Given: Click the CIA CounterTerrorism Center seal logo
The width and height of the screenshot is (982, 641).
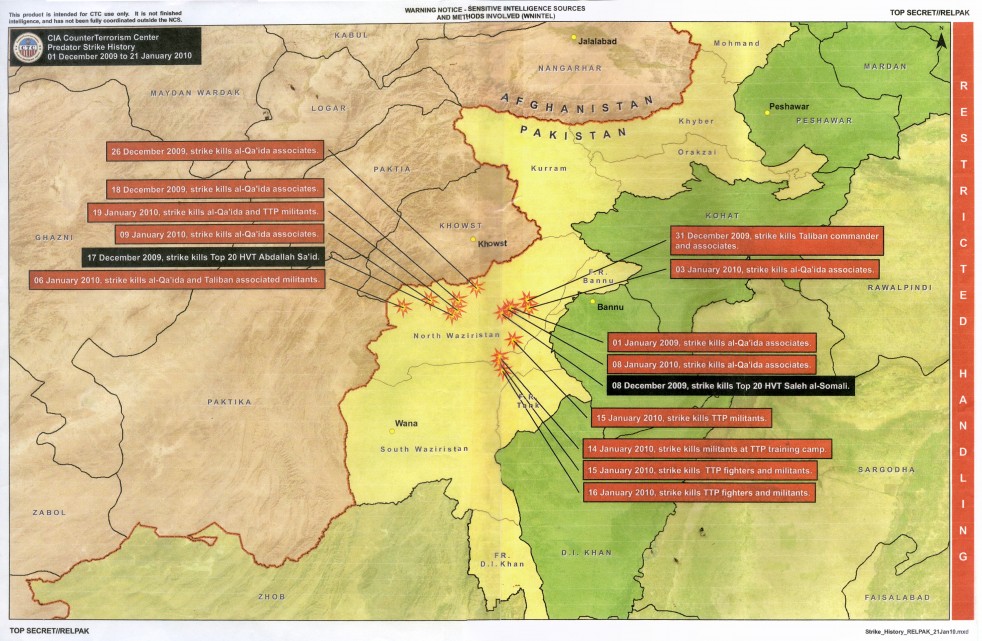Looking at the screenshot, I should tap(27, 48).
